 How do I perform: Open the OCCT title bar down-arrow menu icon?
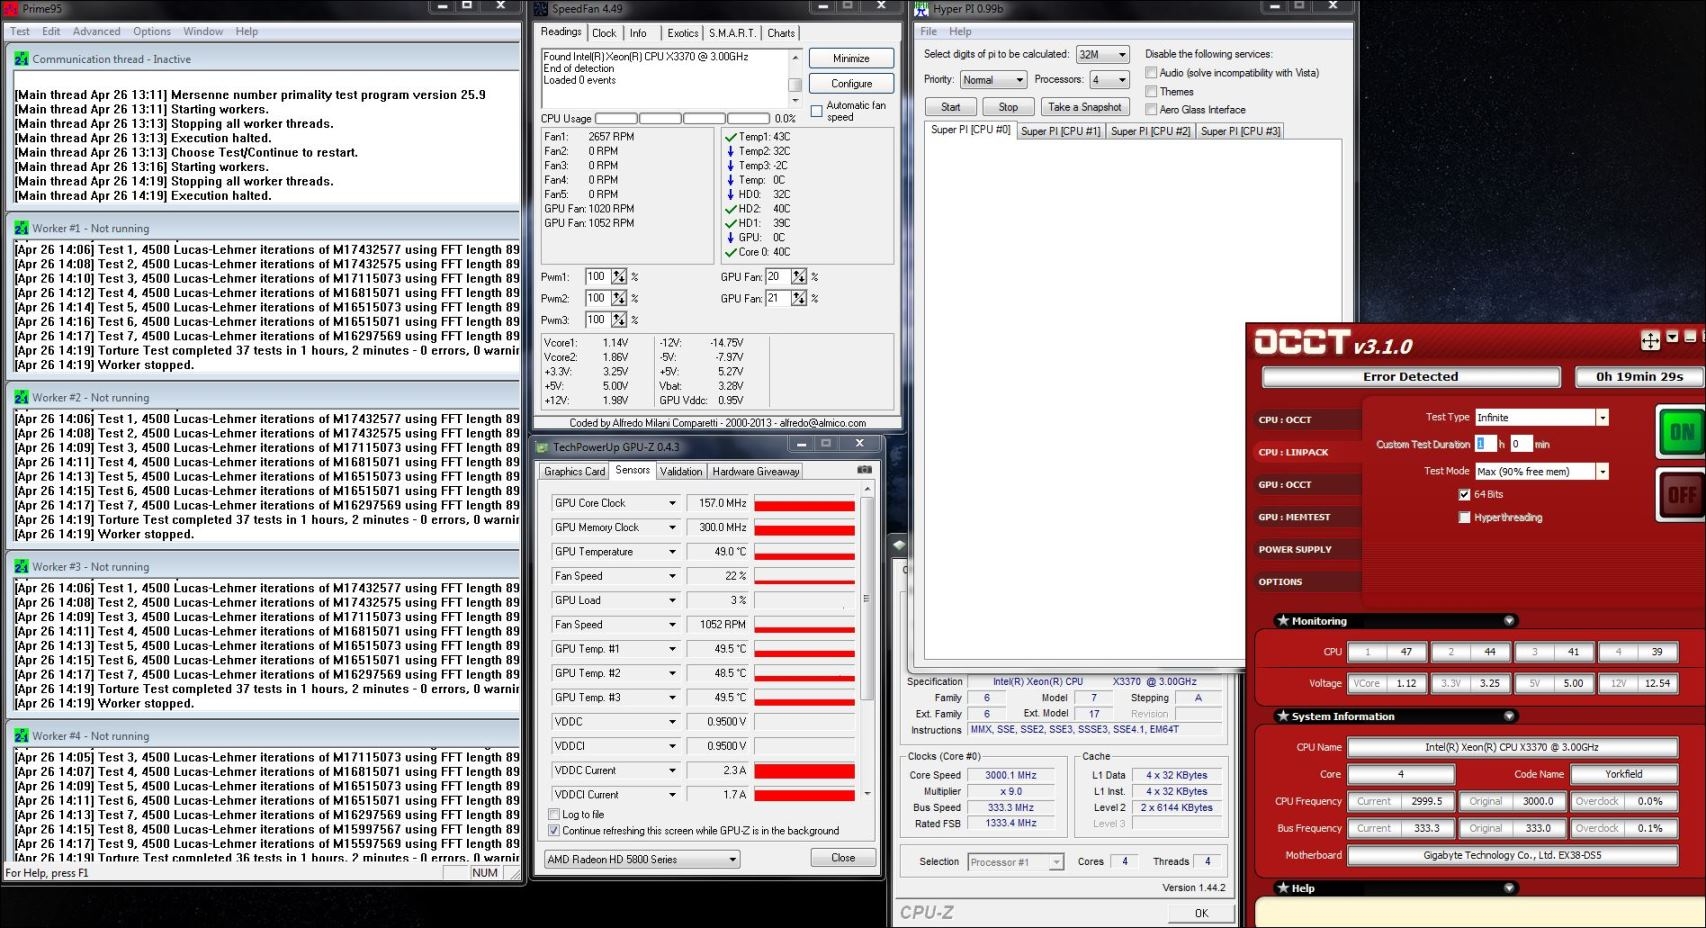coord(1672,337)
